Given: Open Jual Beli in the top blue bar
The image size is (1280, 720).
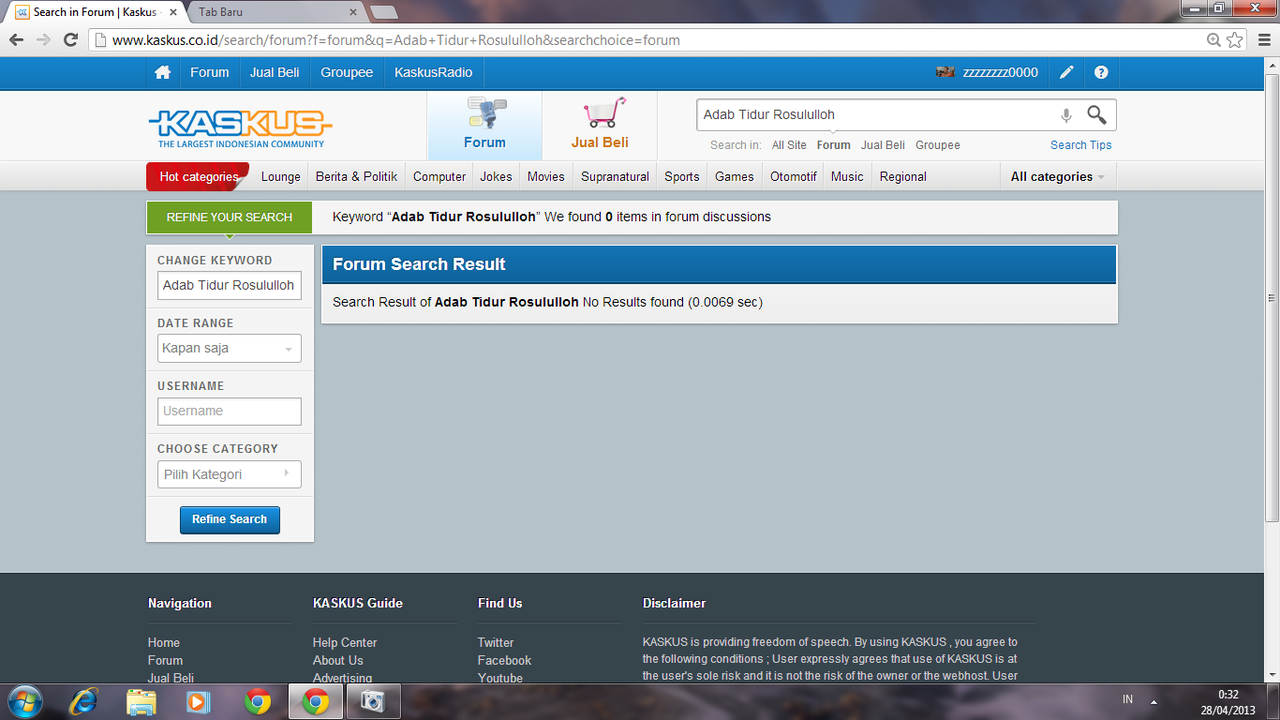Looking at the screenshot, I should coord(275,73).
